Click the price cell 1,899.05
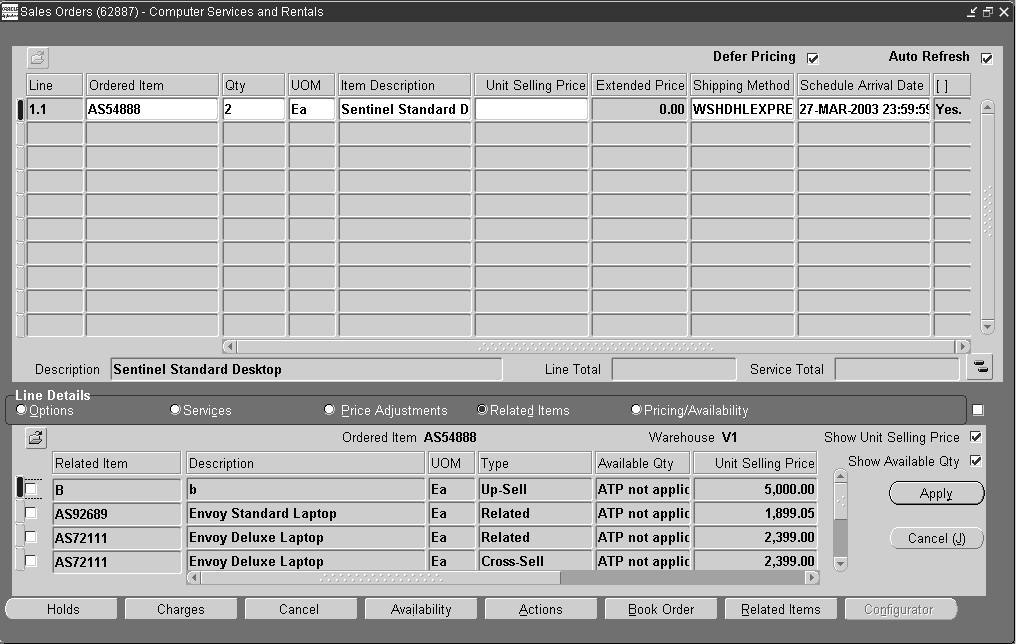Image resolution: width=1016 pixels, height=644 pixels. [756, 514]
